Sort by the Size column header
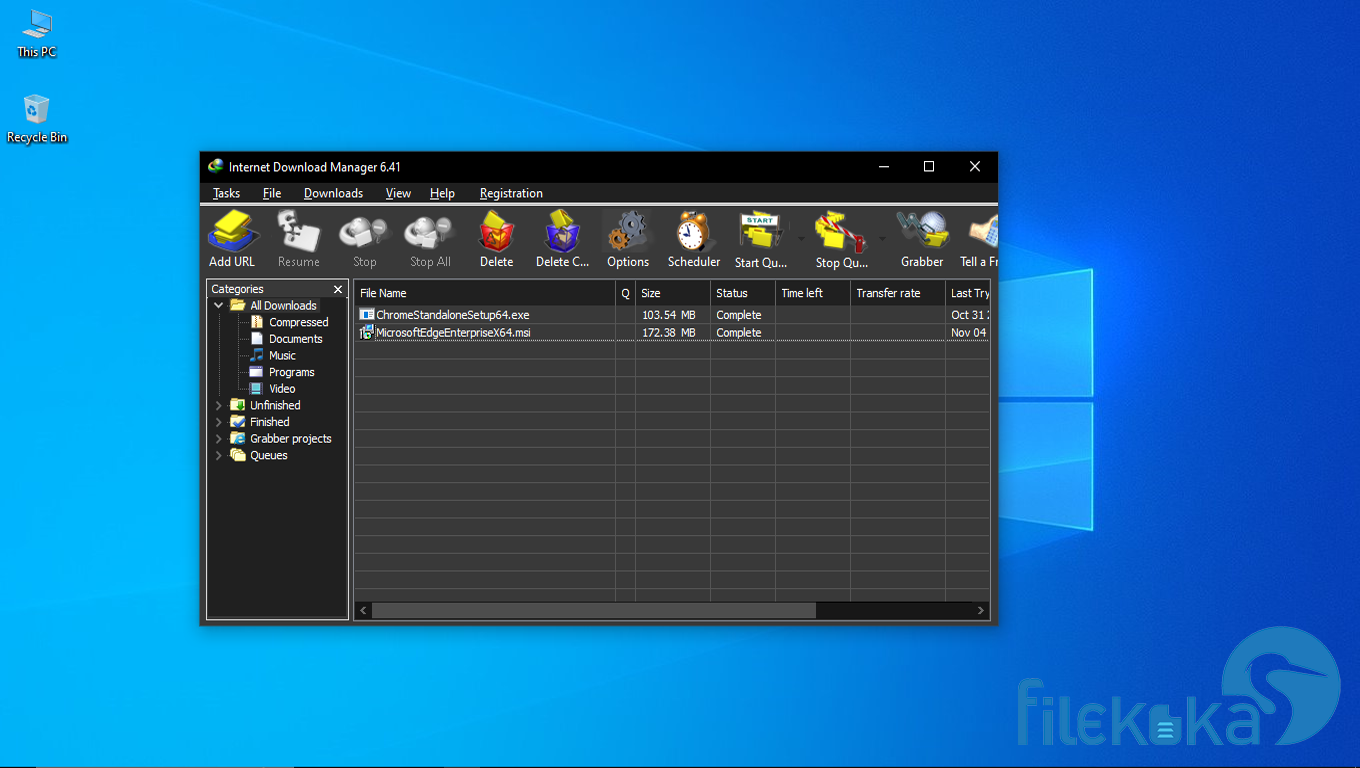Screen dimensions: 1360x768 click(x=673, y=293)
